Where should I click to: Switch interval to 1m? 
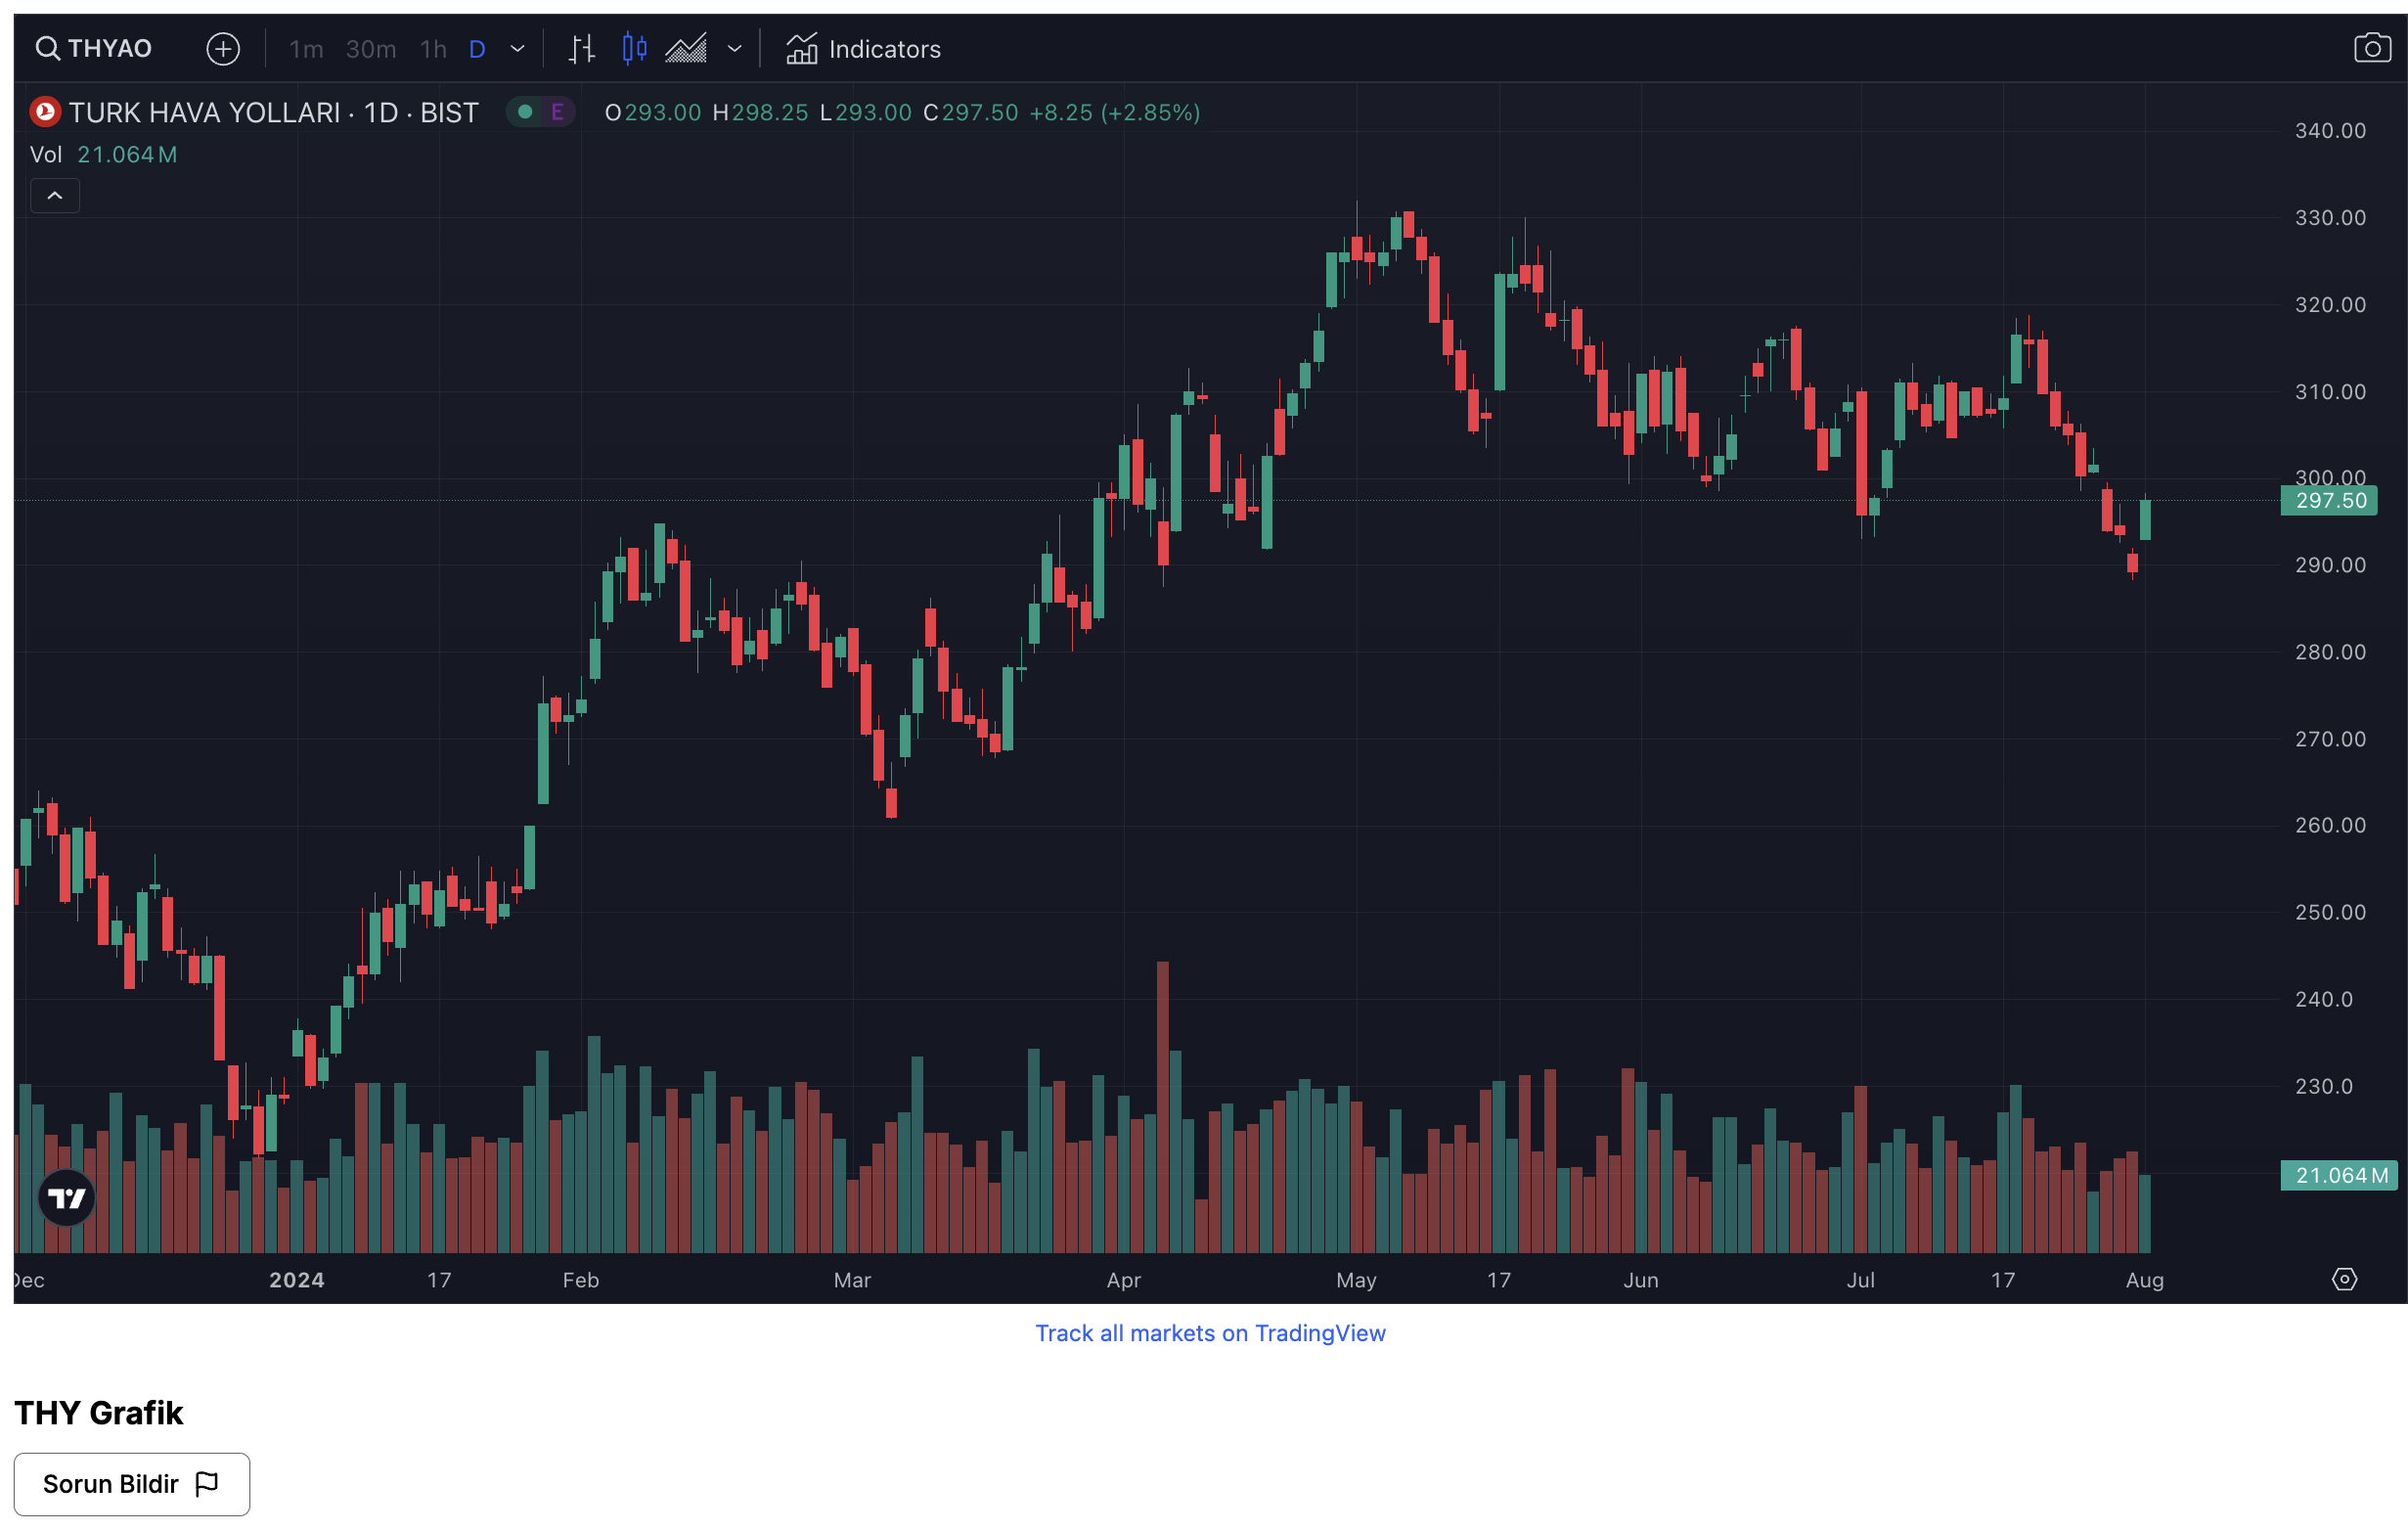point(306,49)
